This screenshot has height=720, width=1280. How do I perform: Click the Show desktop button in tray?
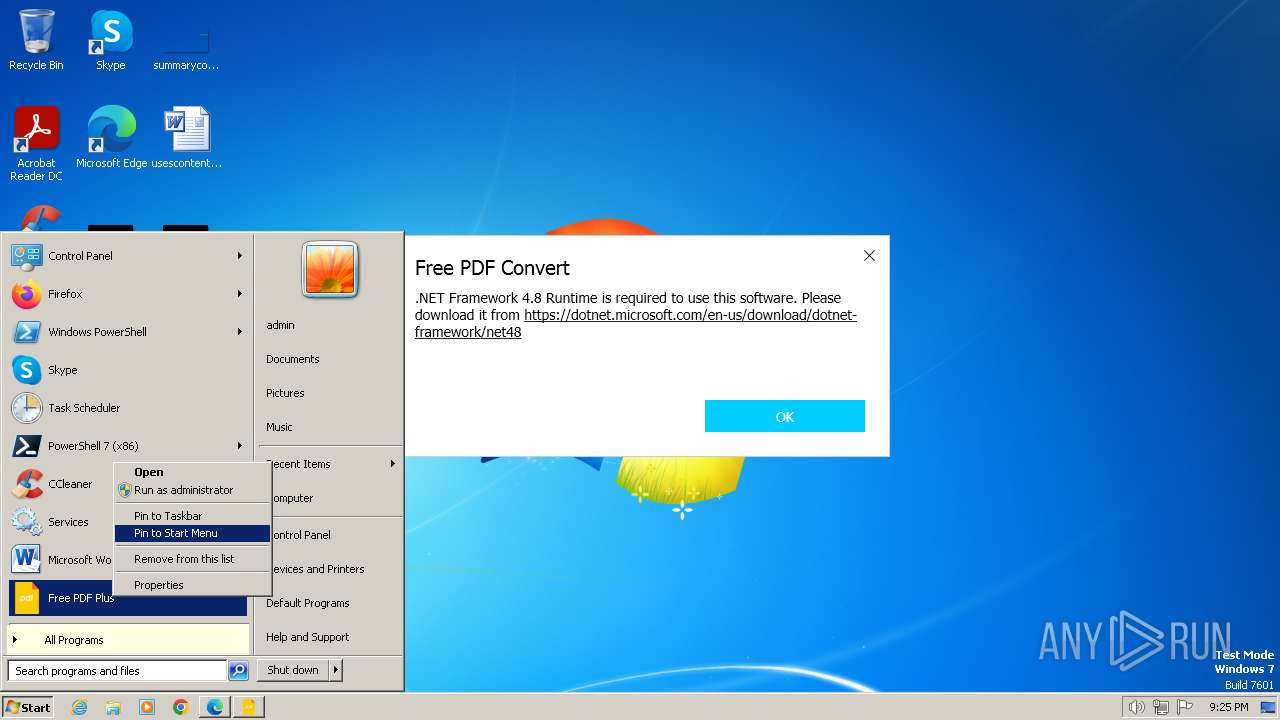point(1268,707)
